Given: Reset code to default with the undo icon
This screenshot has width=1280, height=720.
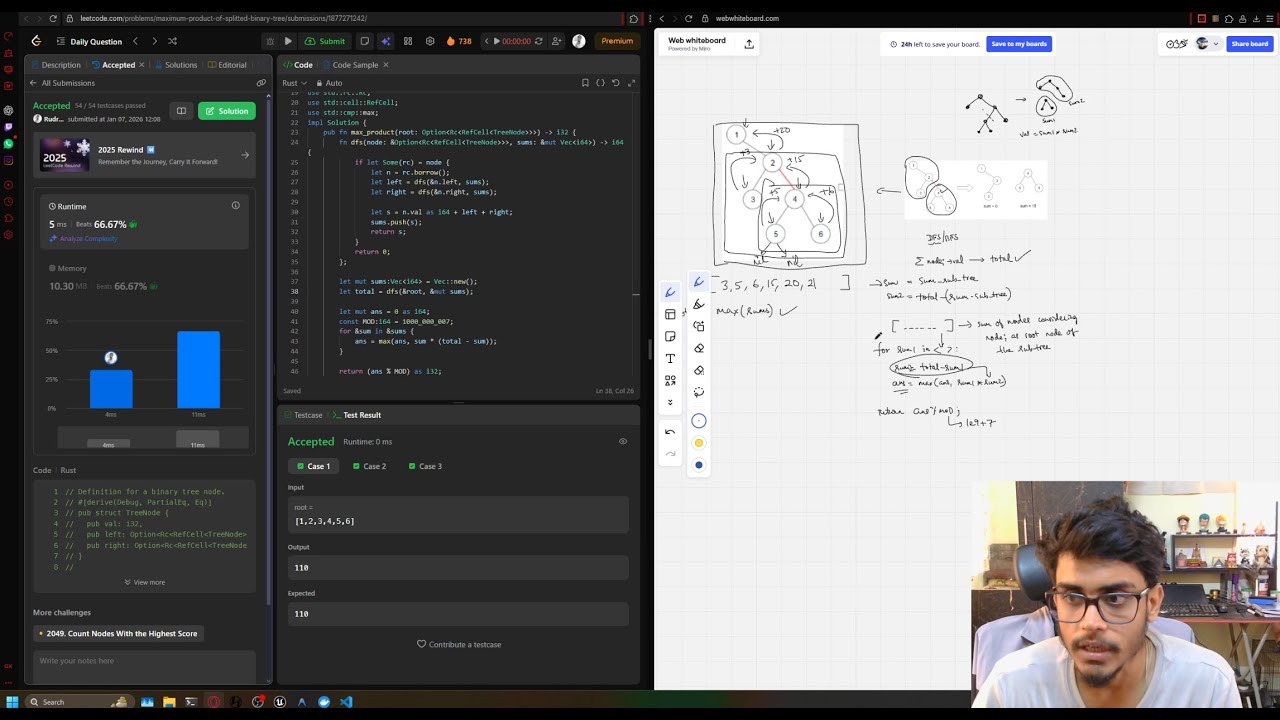Looking at the screenshot, I should point(615,83).
